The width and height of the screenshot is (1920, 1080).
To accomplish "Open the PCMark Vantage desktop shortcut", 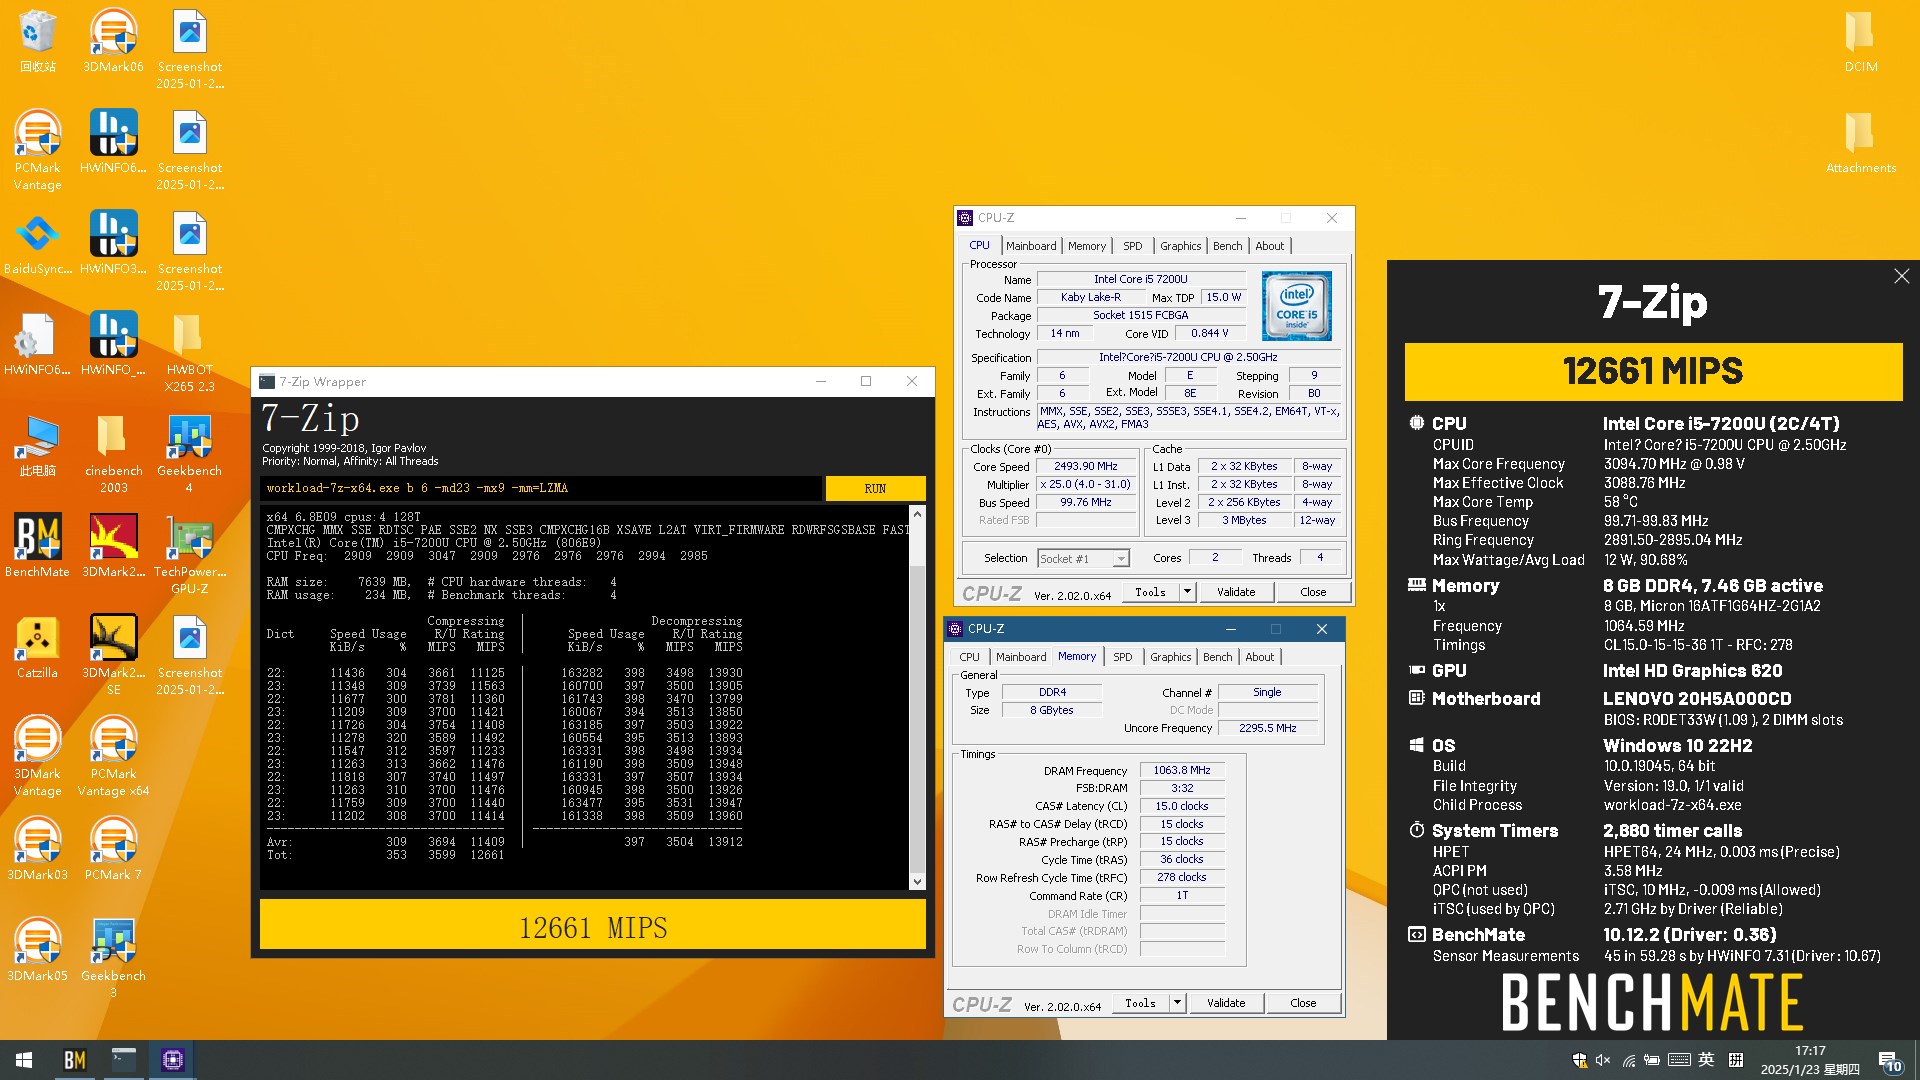I will pos(37,150).
